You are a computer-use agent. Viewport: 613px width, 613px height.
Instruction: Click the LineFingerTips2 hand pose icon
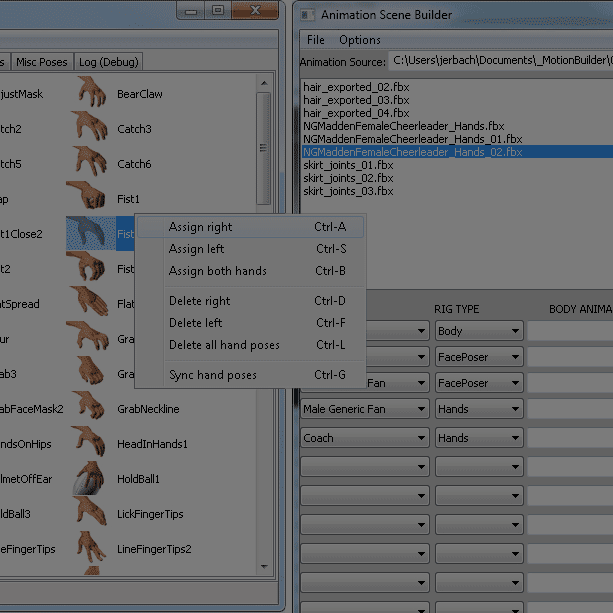(91, 547)
